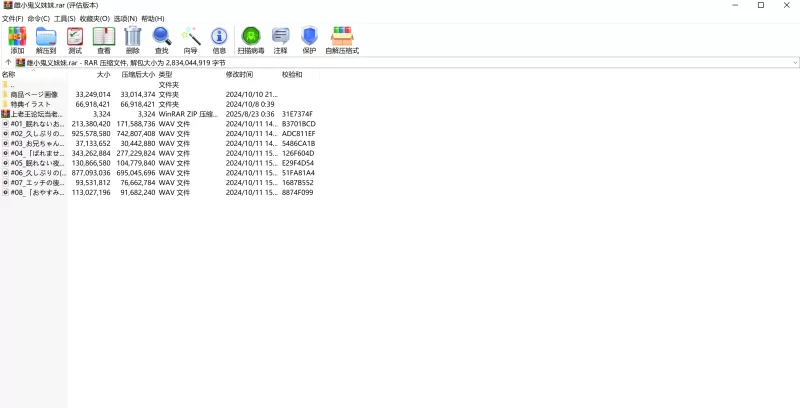This screenshot has width=800, height=408.
Task: Show archive 信息 (Info) icon
Action: 219,40
